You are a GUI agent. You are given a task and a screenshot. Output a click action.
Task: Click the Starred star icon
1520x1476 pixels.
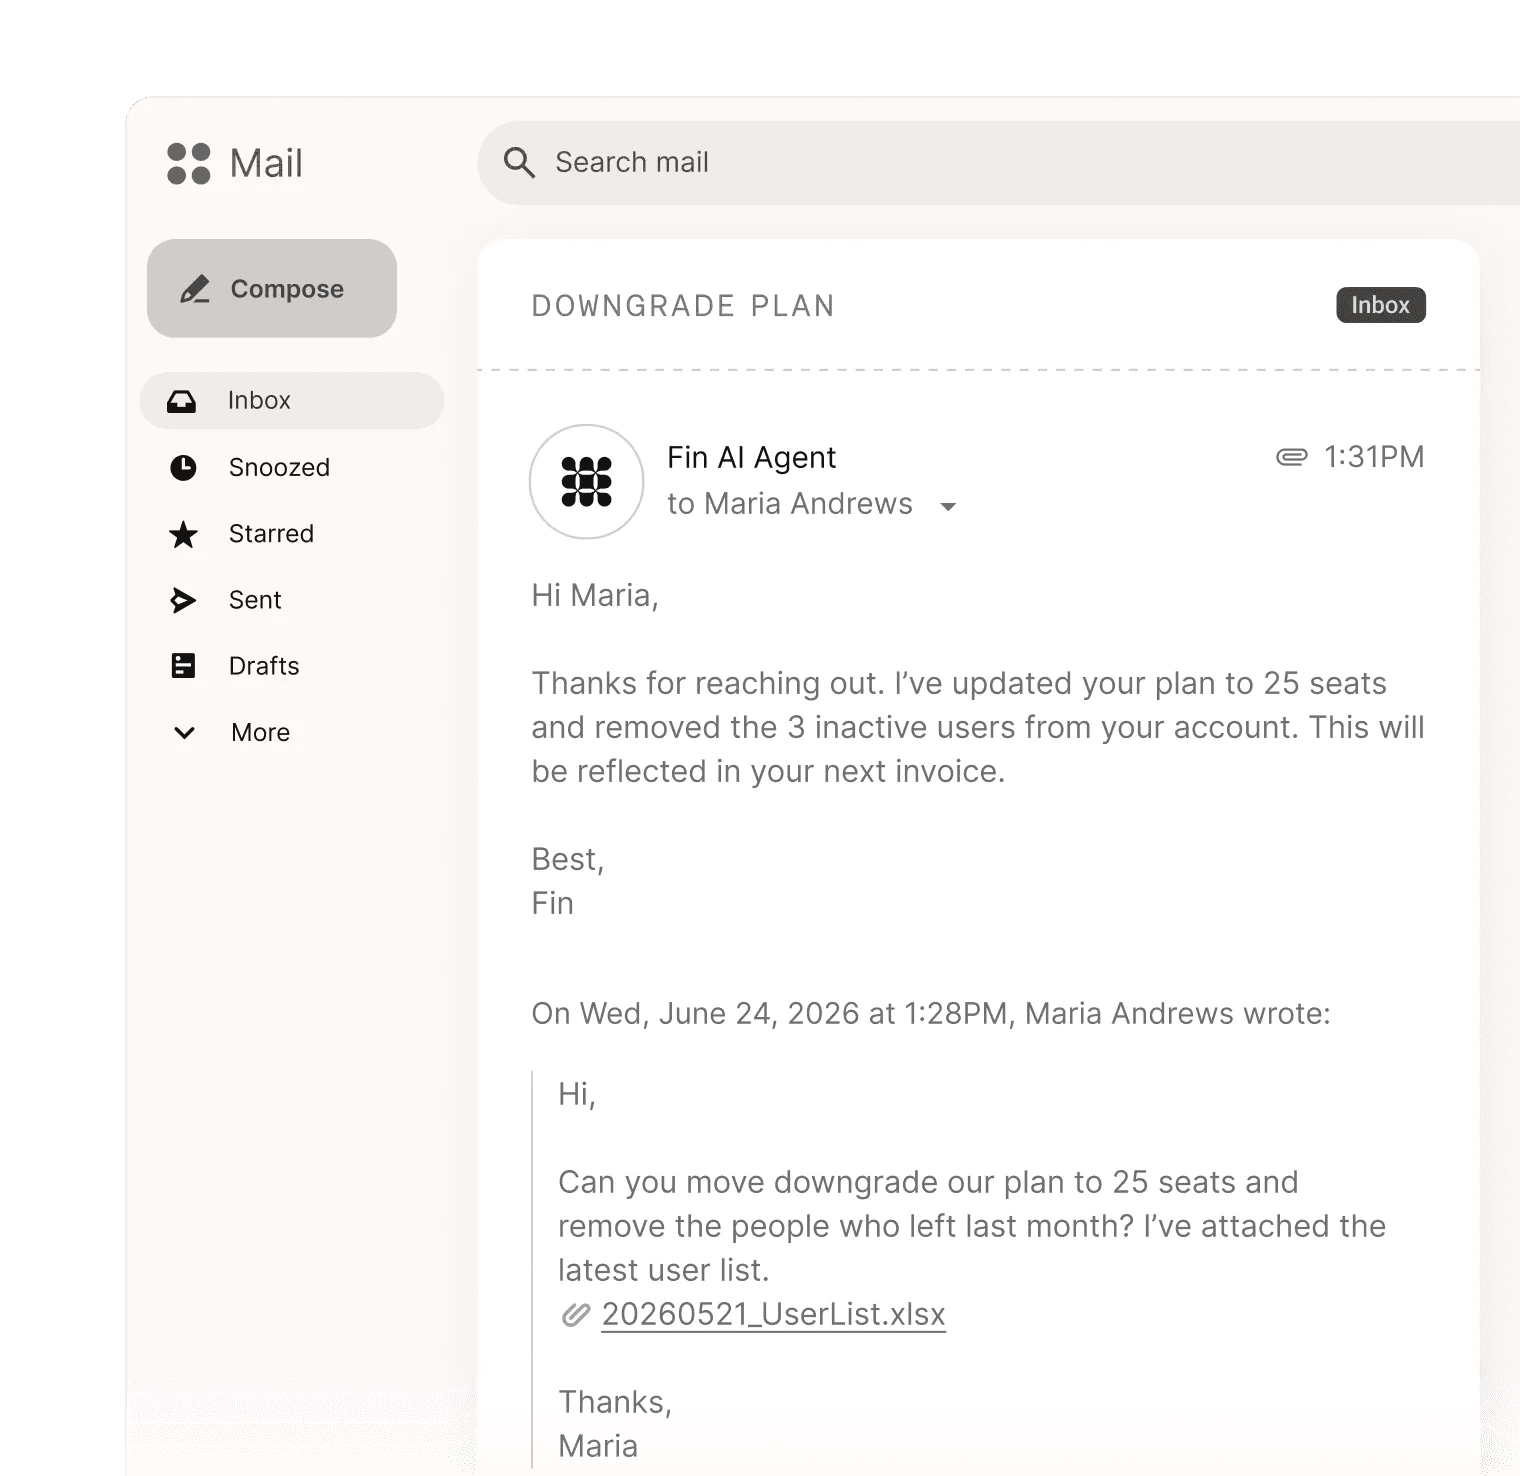(183, 534)
